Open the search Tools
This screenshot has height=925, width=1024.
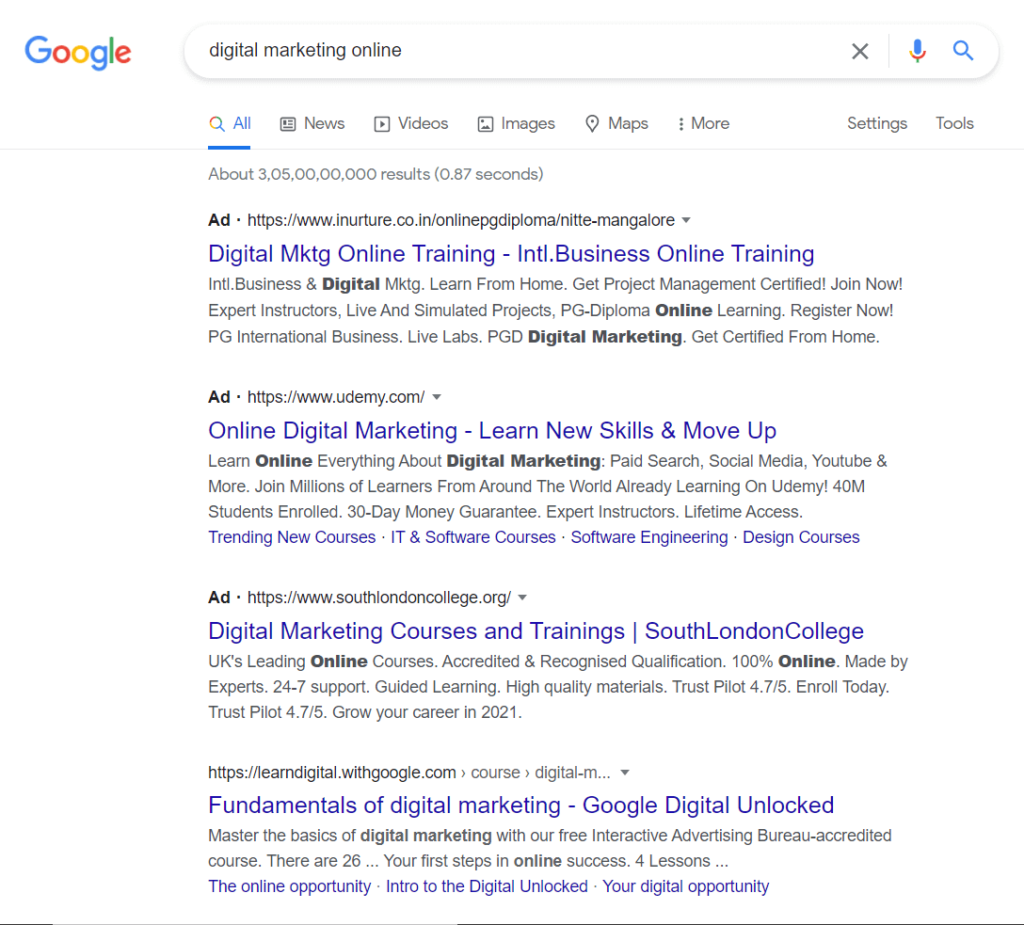pos(954,123)
